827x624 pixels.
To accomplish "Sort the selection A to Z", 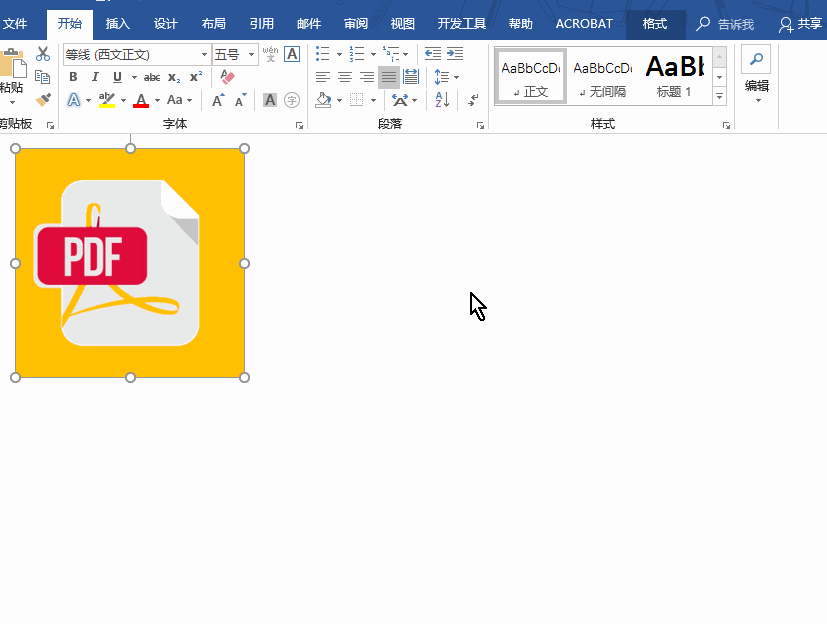I will 442,100.
